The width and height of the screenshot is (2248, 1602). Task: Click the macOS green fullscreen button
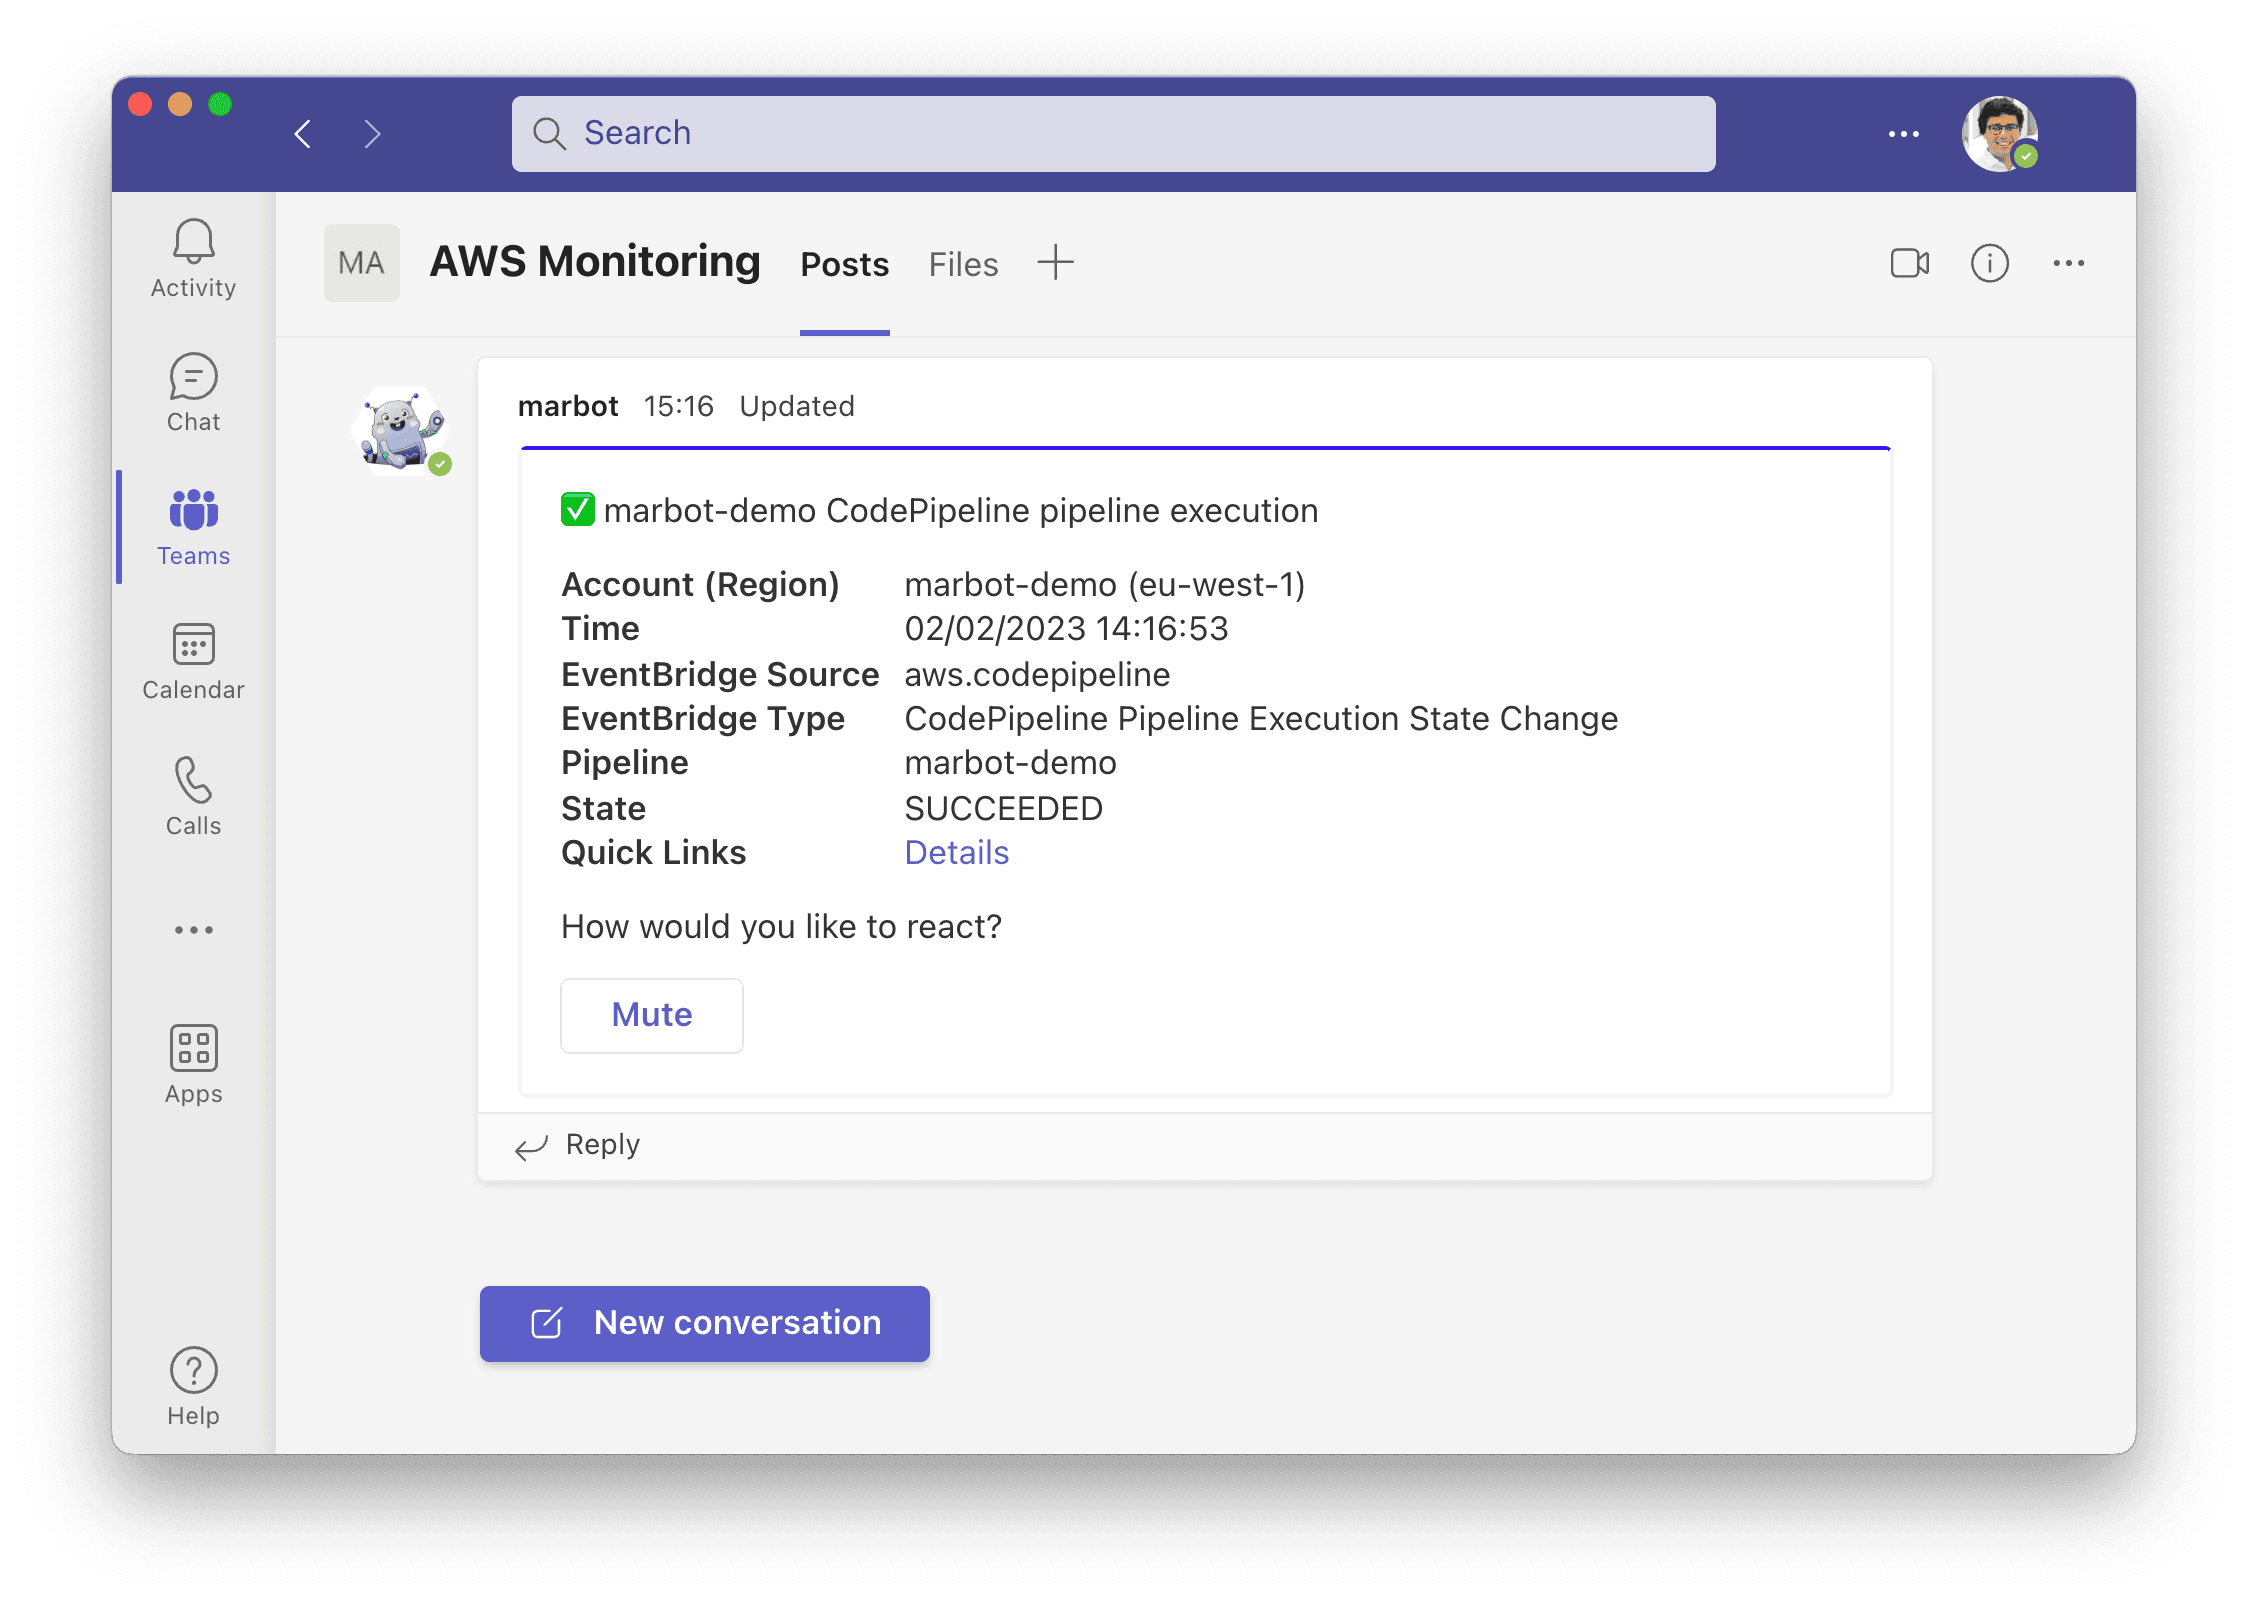coord(220,104)
